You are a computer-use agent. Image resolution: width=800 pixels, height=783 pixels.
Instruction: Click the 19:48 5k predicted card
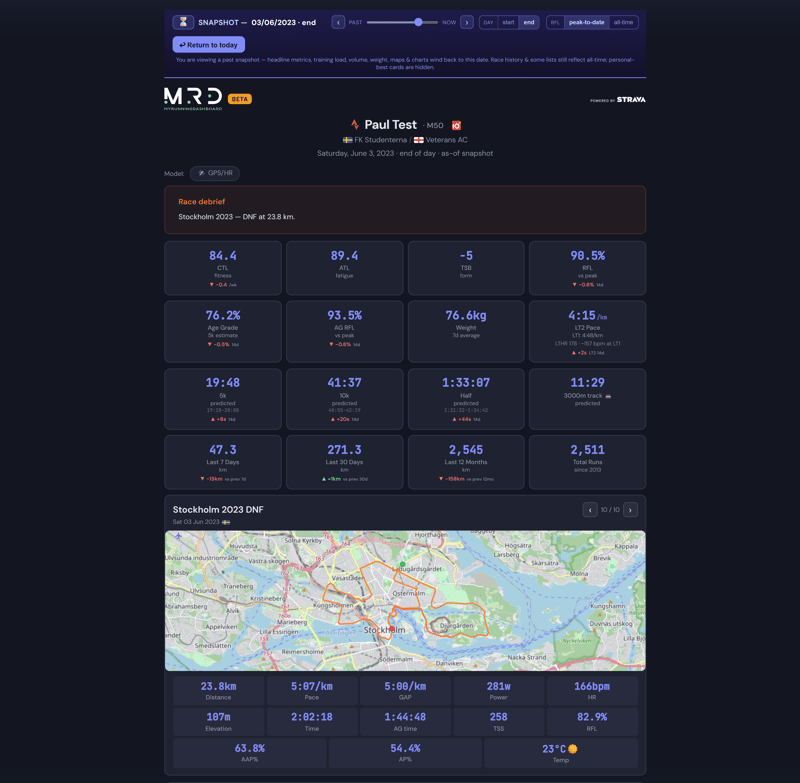tap(223, 399)
